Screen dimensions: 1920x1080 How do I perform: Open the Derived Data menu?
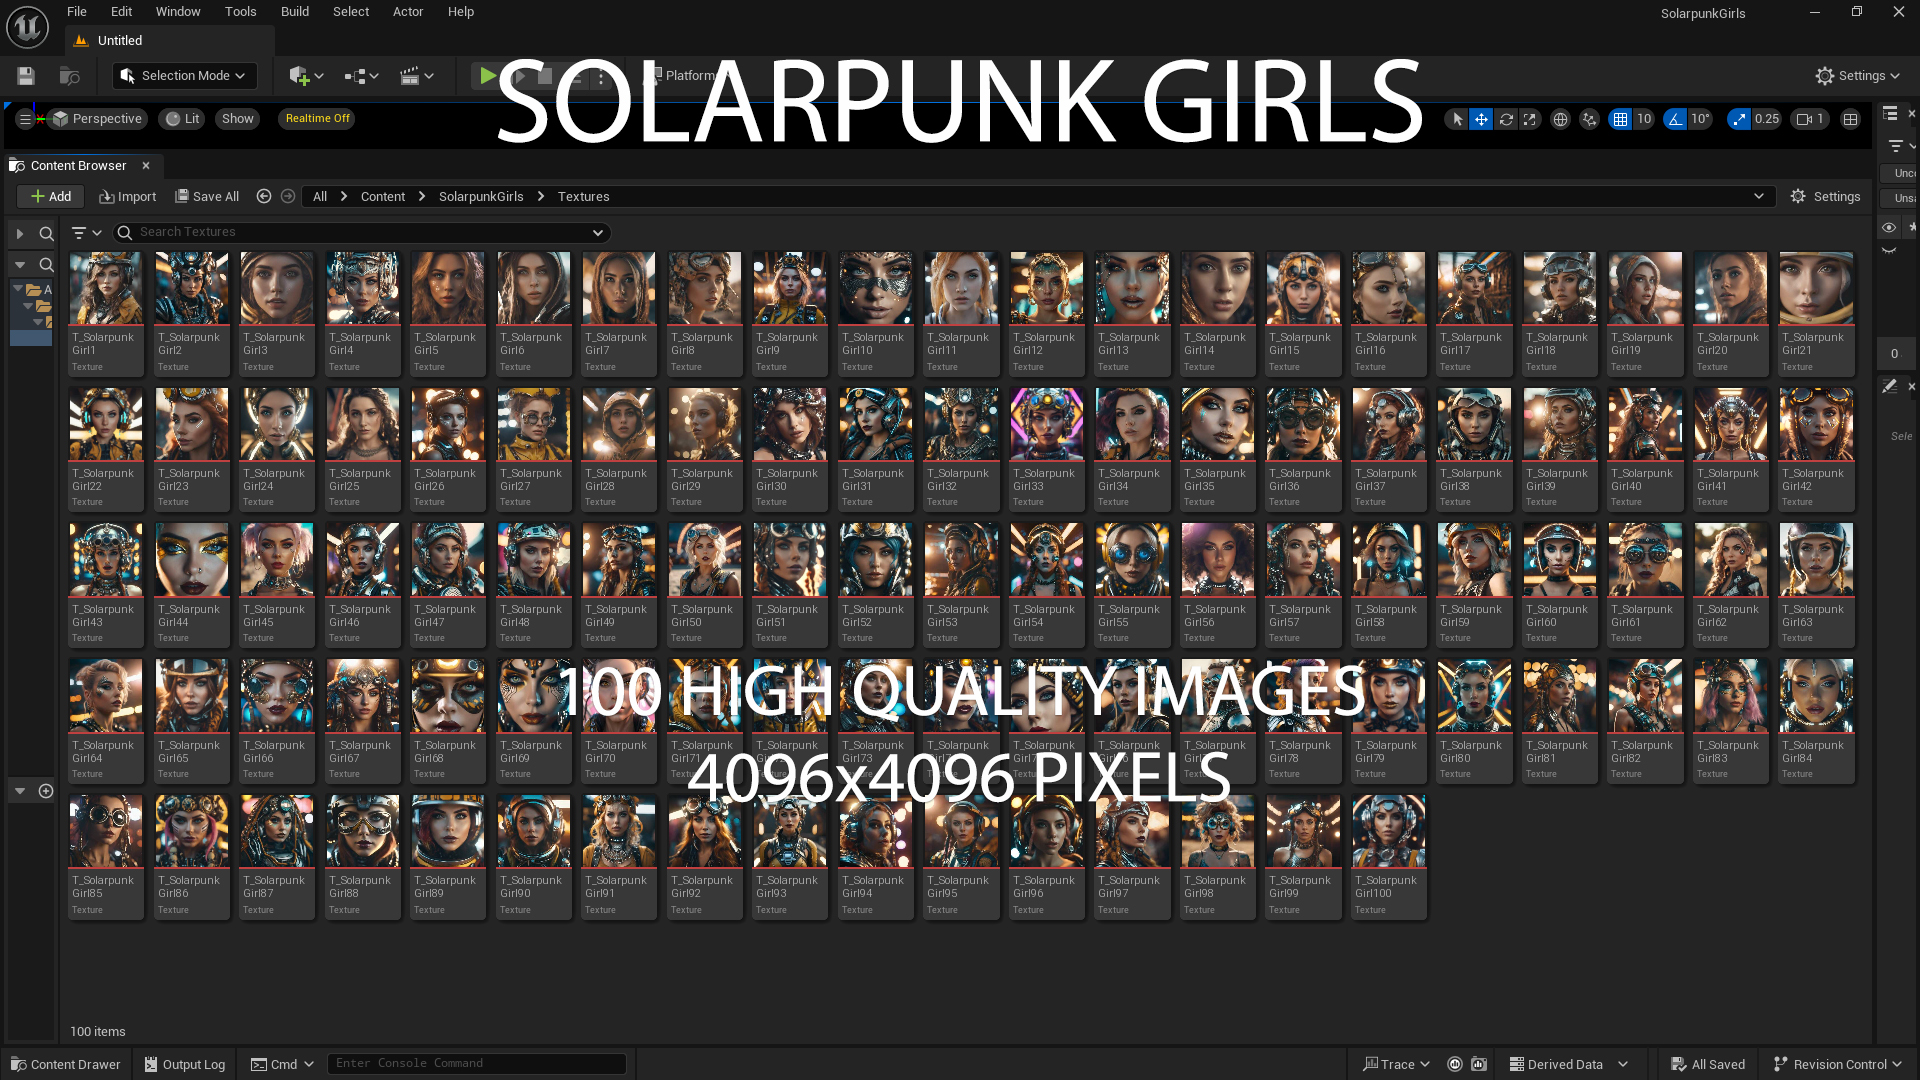(1568, 1064)
